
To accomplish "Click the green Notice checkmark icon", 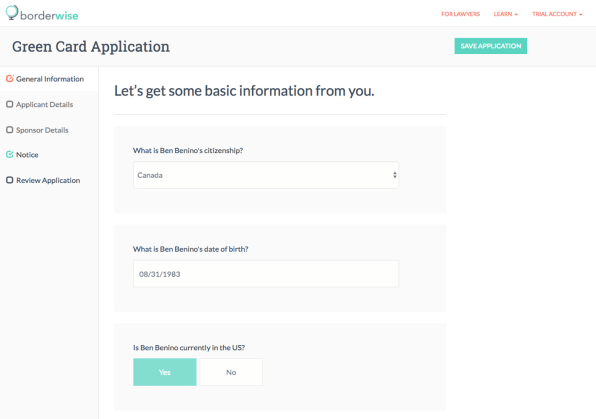I will point(10,154).
